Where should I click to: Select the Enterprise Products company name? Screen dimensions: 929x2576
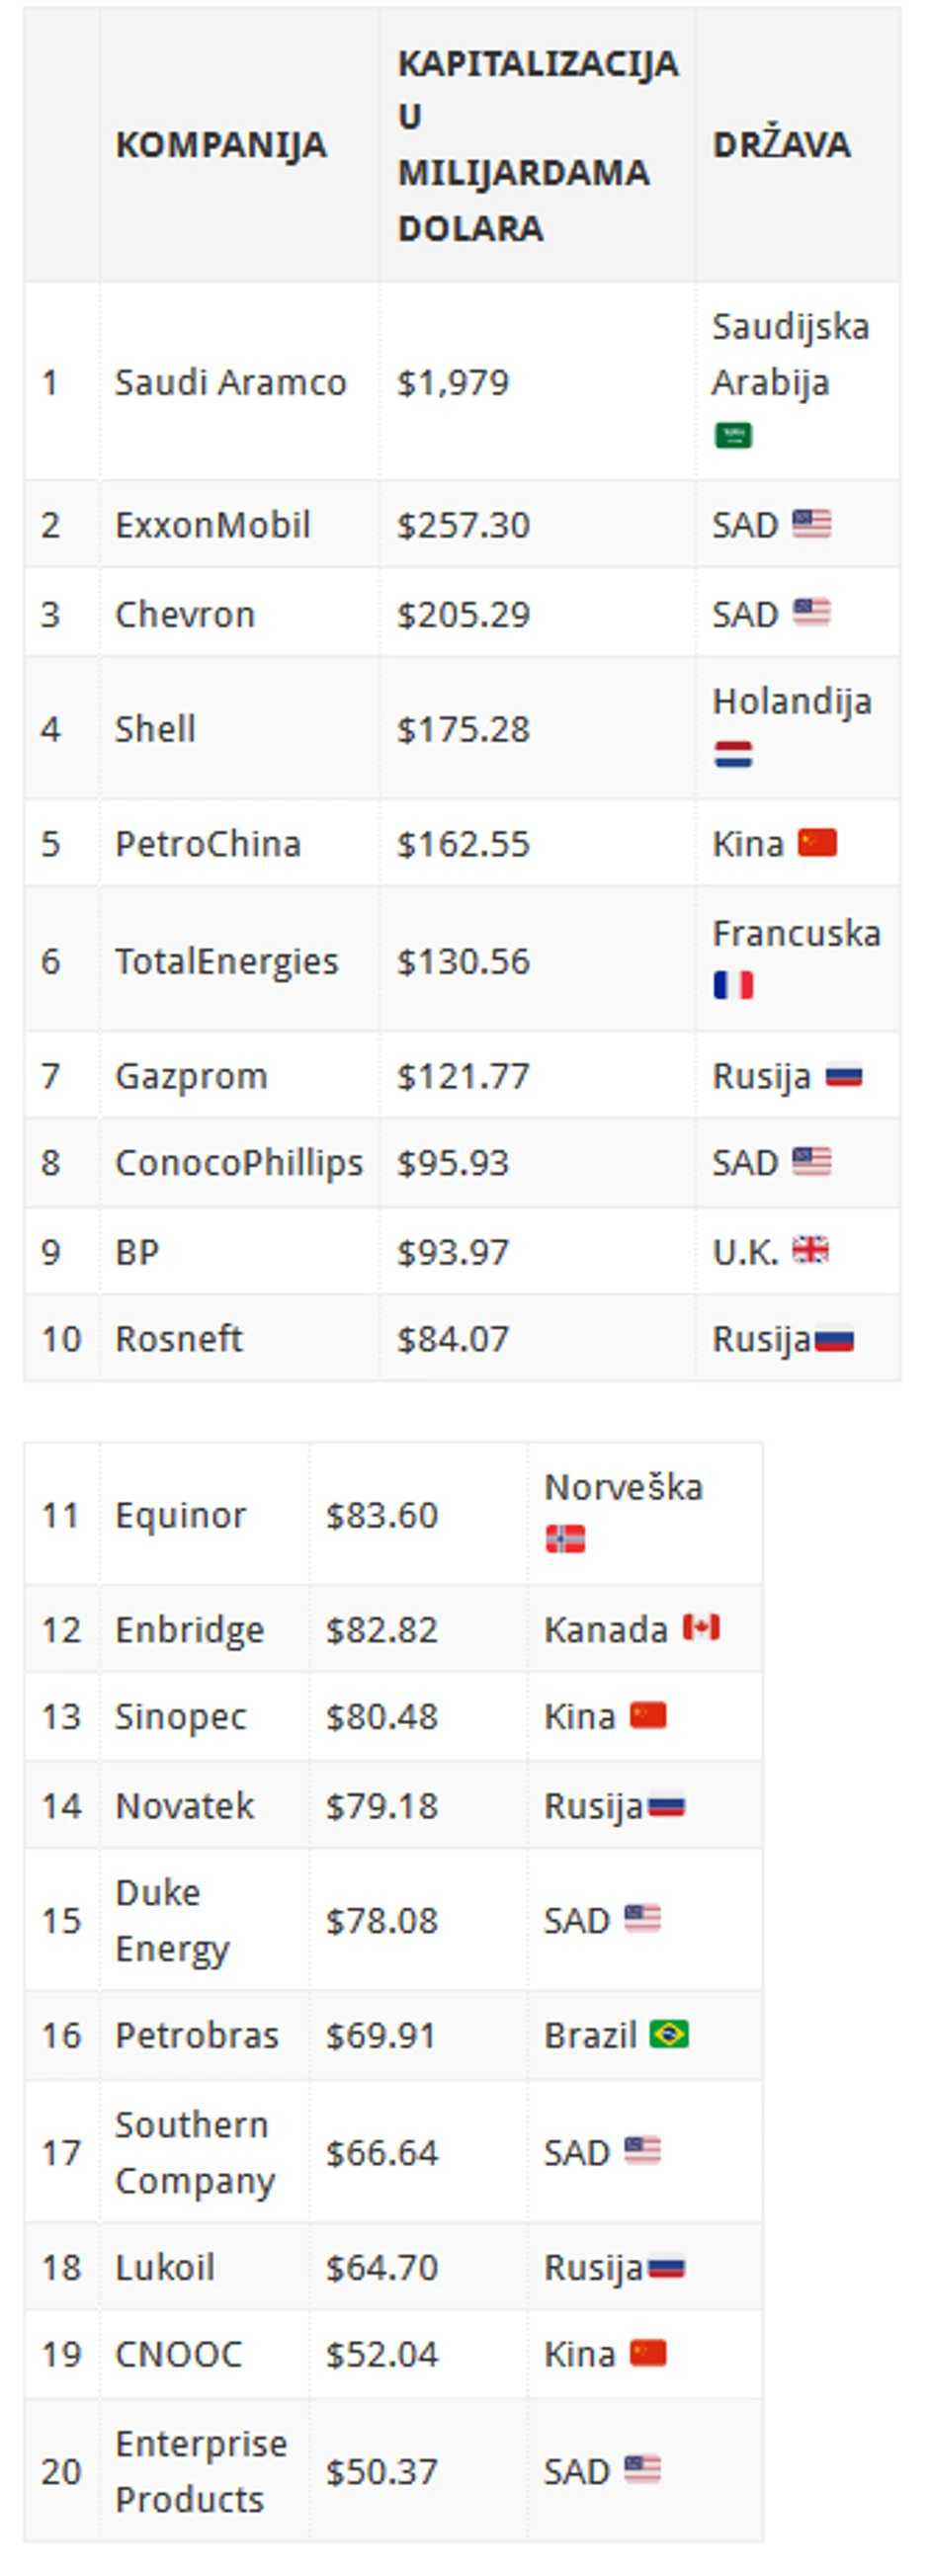click(200, 2470)
